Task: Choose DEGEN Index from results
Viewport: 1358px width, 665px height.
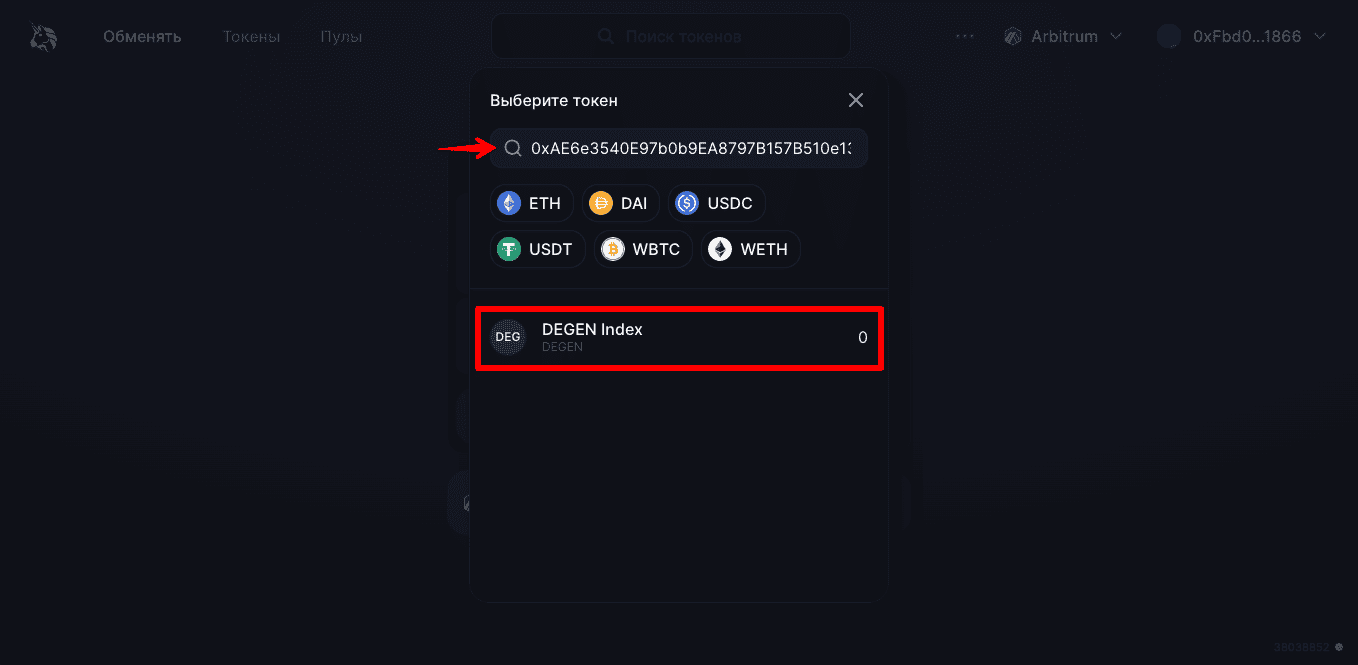Action: [679, 338]
